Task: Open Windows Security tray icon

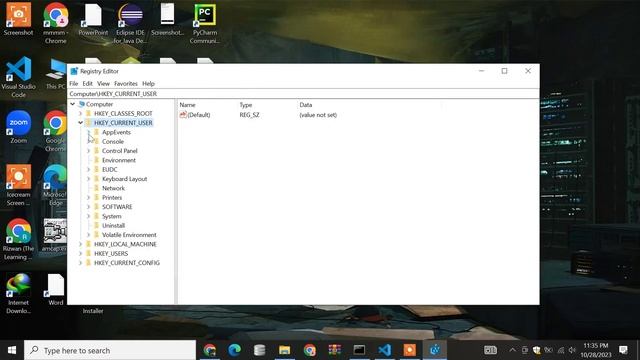Action: [x=537, y=350]
